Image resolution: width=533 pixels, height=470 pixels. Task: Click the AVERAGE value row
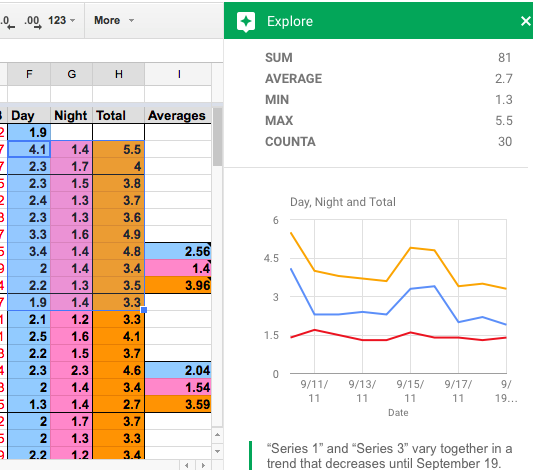pyautogui.click(x=388, y=79)
